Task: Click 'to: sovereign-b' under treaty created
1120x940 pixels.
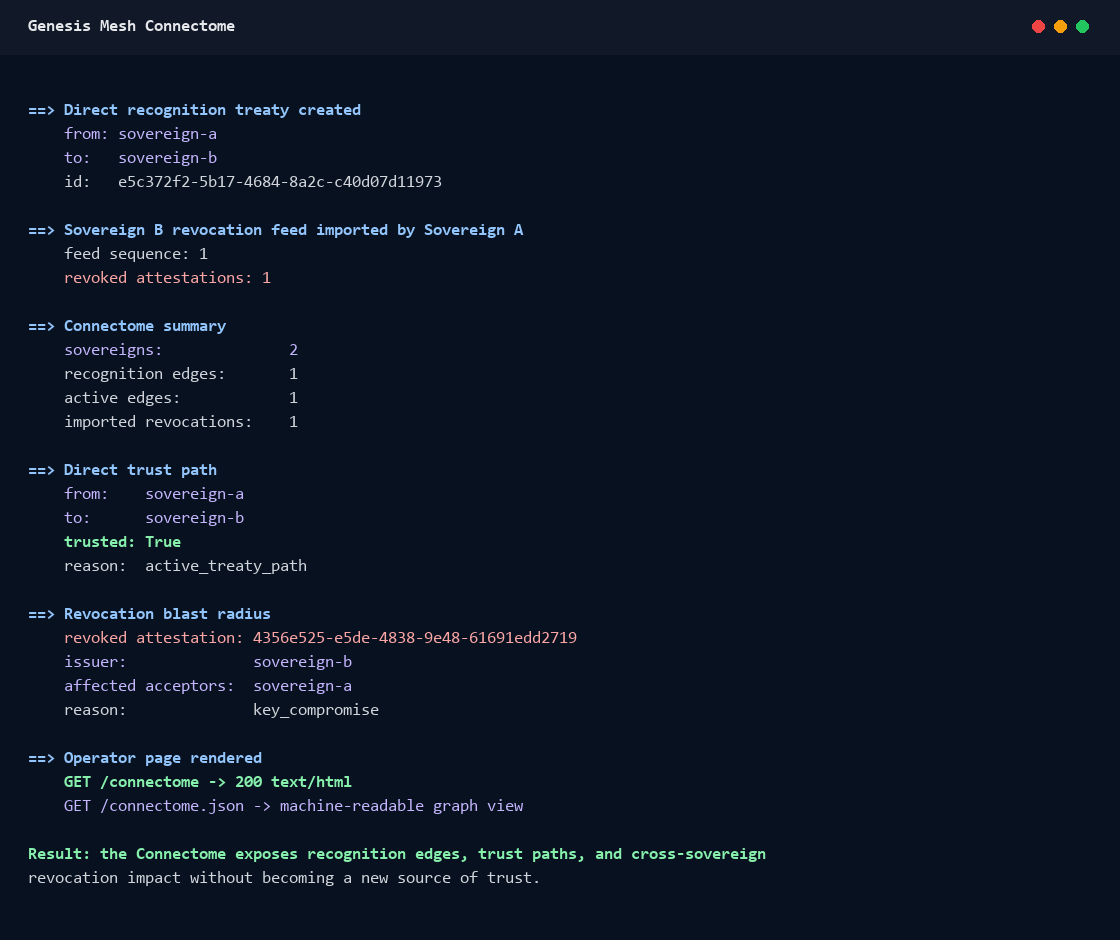Action: [141, 158]
